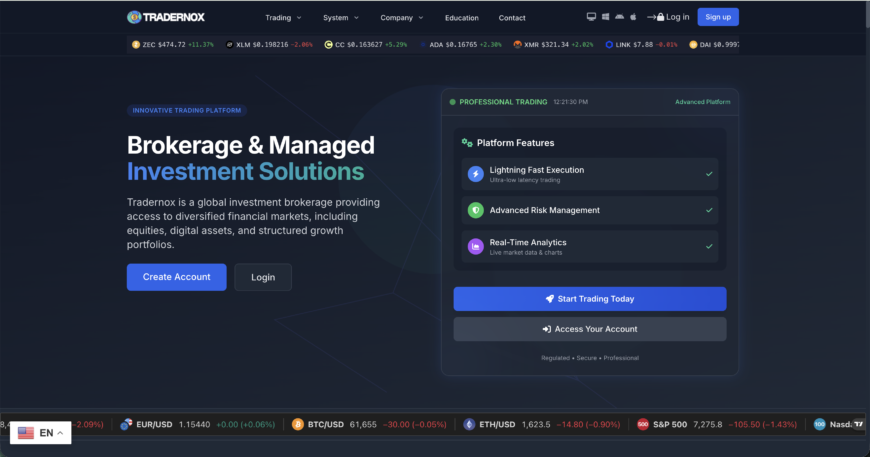Click the Sign up button

click(x=718, y=17)
